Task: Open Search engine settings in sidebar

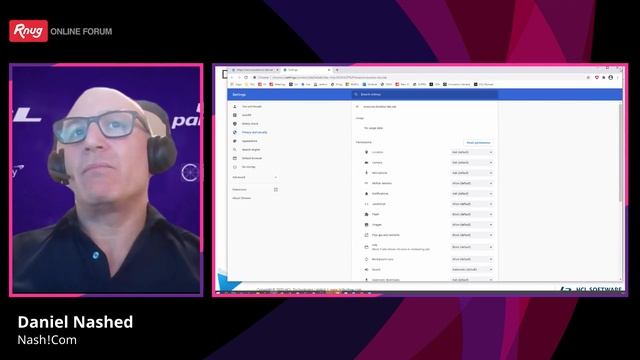Action: pos(251,149)
